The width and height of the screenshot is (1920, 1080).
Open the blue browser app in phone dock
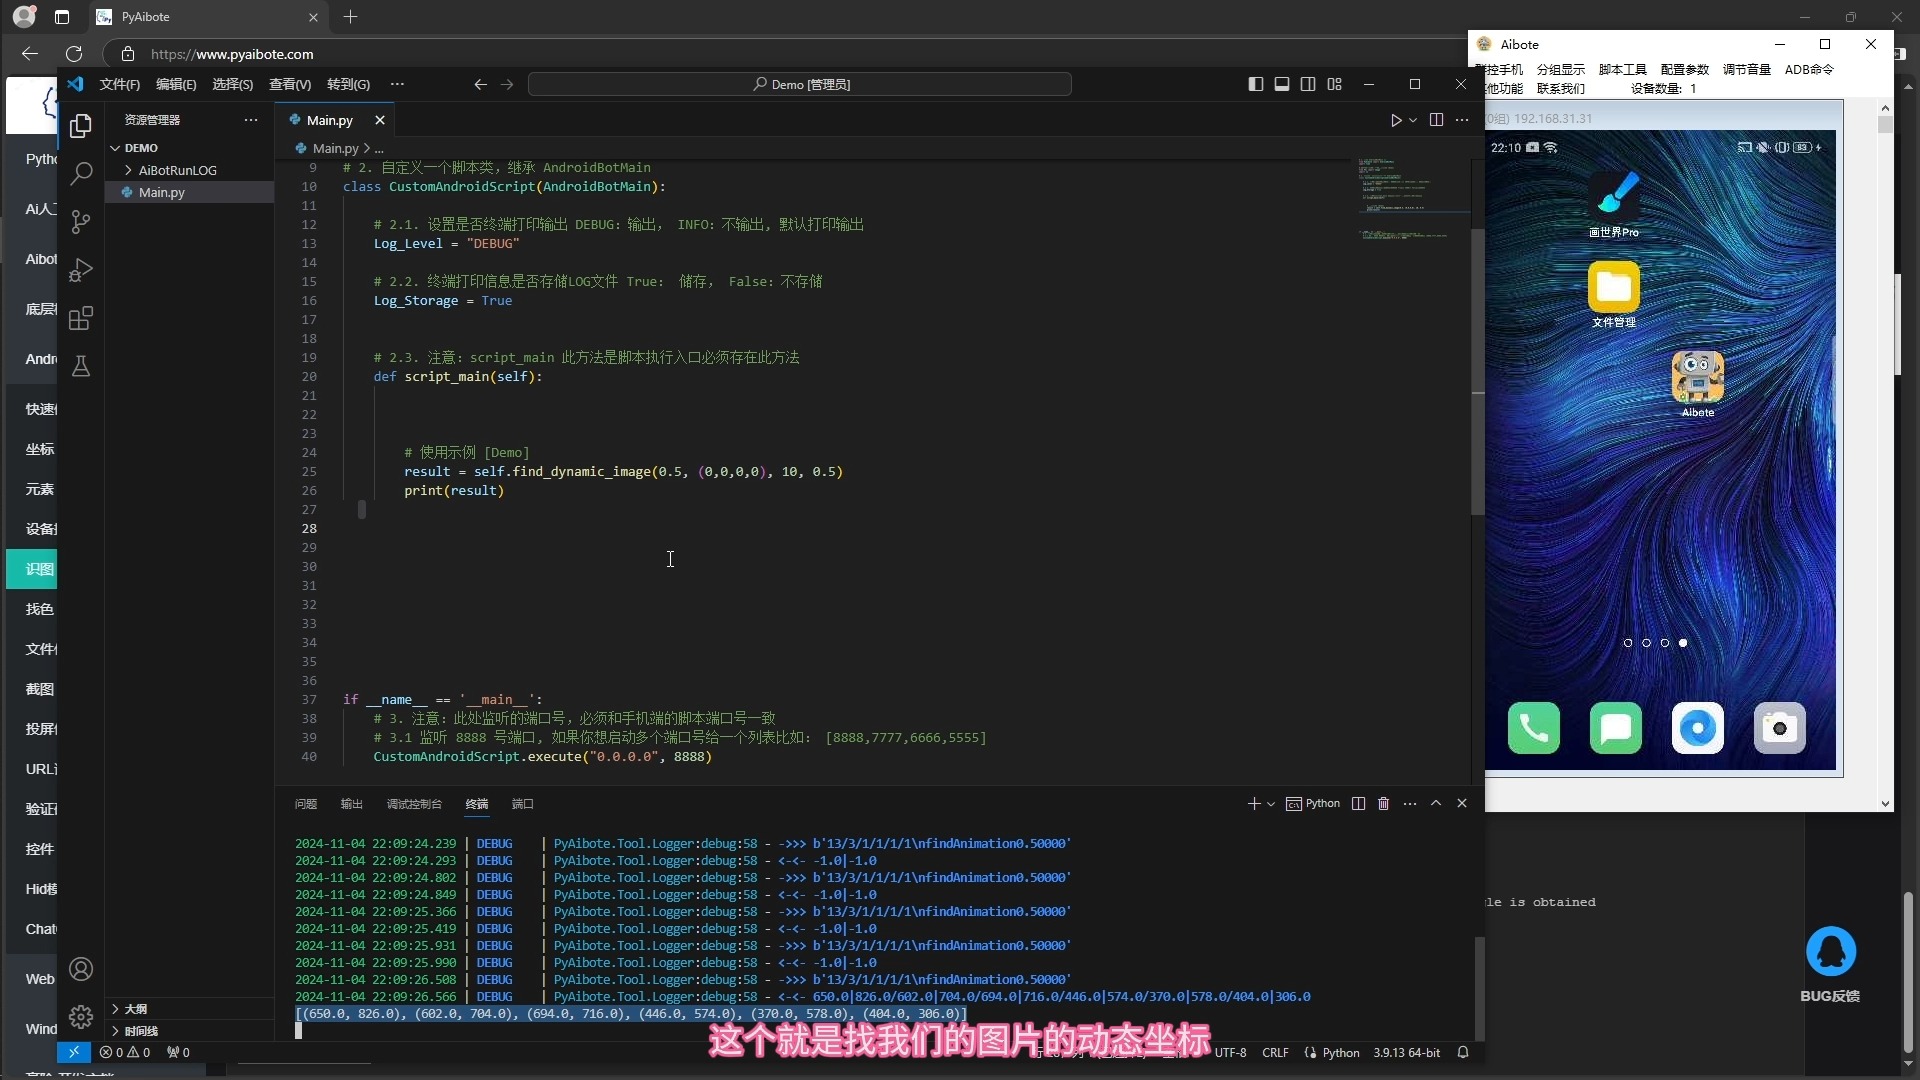(1697, 728)
